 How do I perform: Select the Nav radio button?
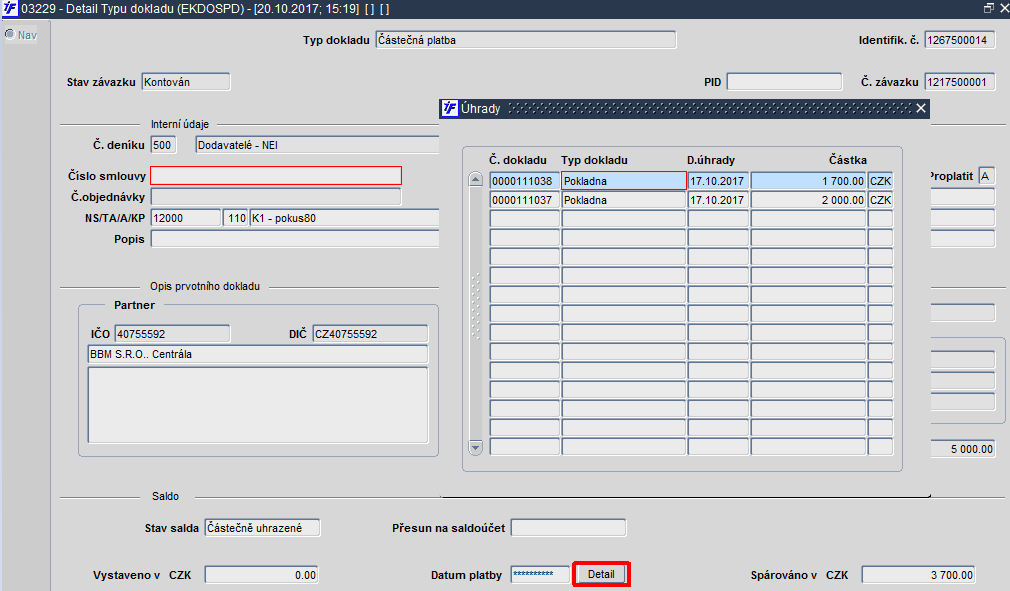pos(10,34)
